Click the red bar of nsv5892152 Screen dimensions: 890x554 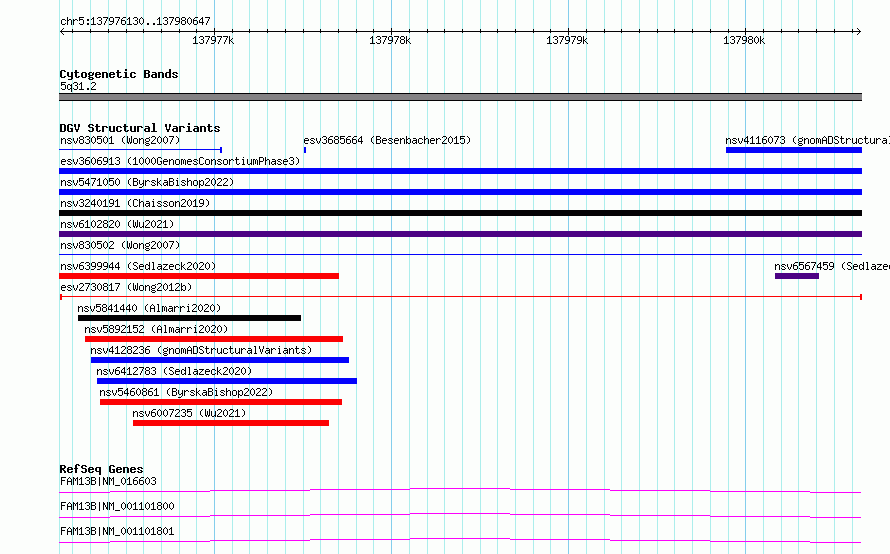coord(214,339)
